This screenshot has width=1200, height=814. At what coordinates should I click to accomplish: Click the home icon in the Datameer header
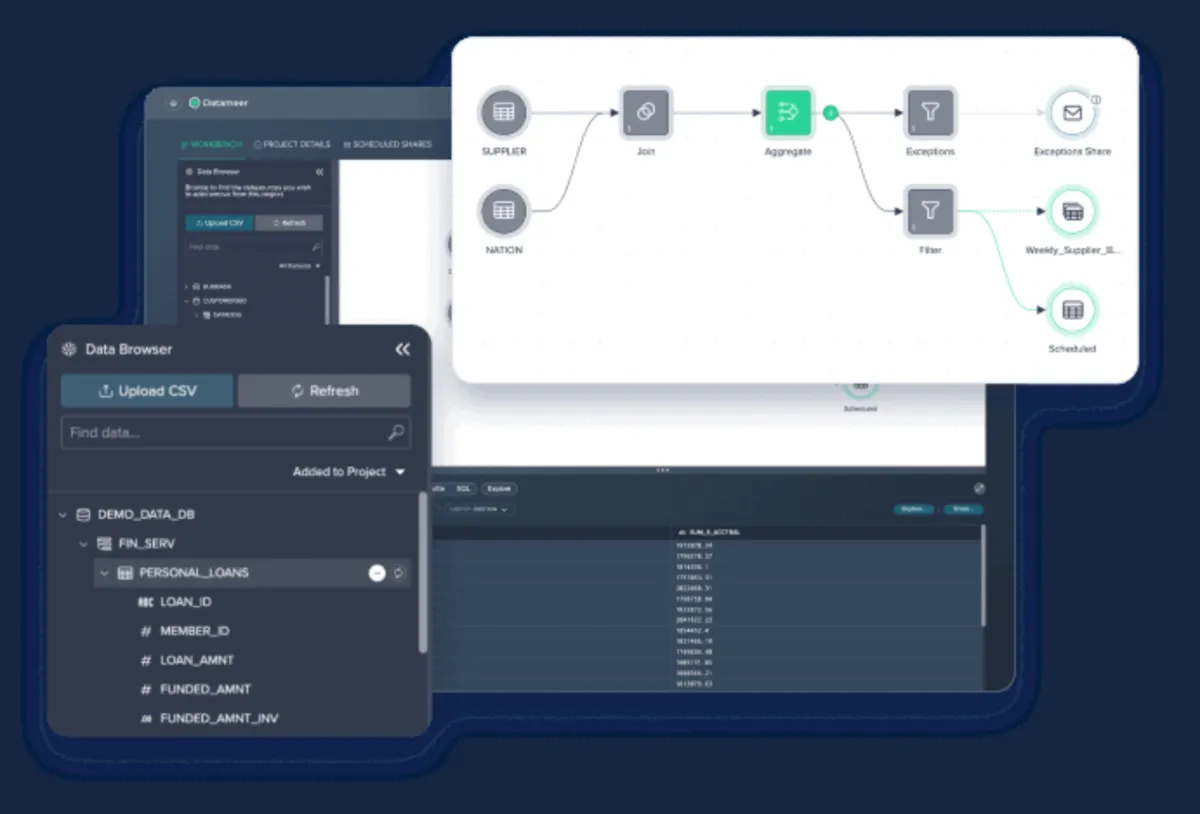(x=173, y=103)
